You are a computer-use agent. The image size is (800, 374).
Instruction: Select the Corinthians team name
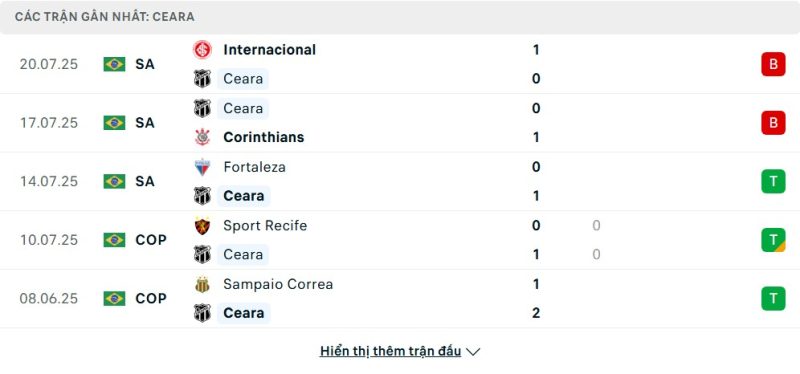263,137
